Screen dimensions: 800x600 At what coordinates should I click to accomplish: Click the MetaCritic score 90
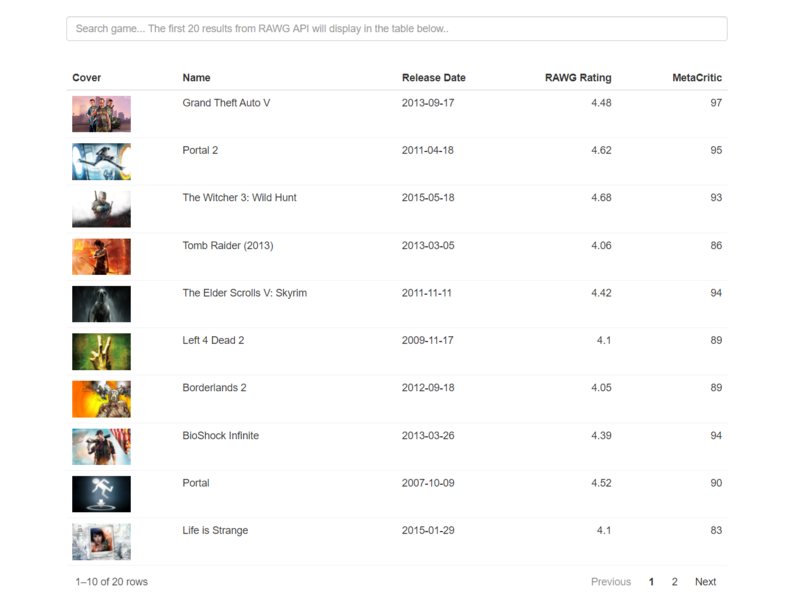[716, 483]
